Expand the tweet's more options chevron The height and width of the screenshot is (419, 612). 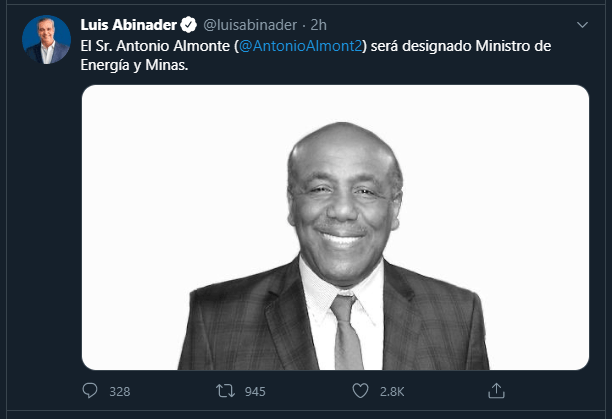click(584, 23)
